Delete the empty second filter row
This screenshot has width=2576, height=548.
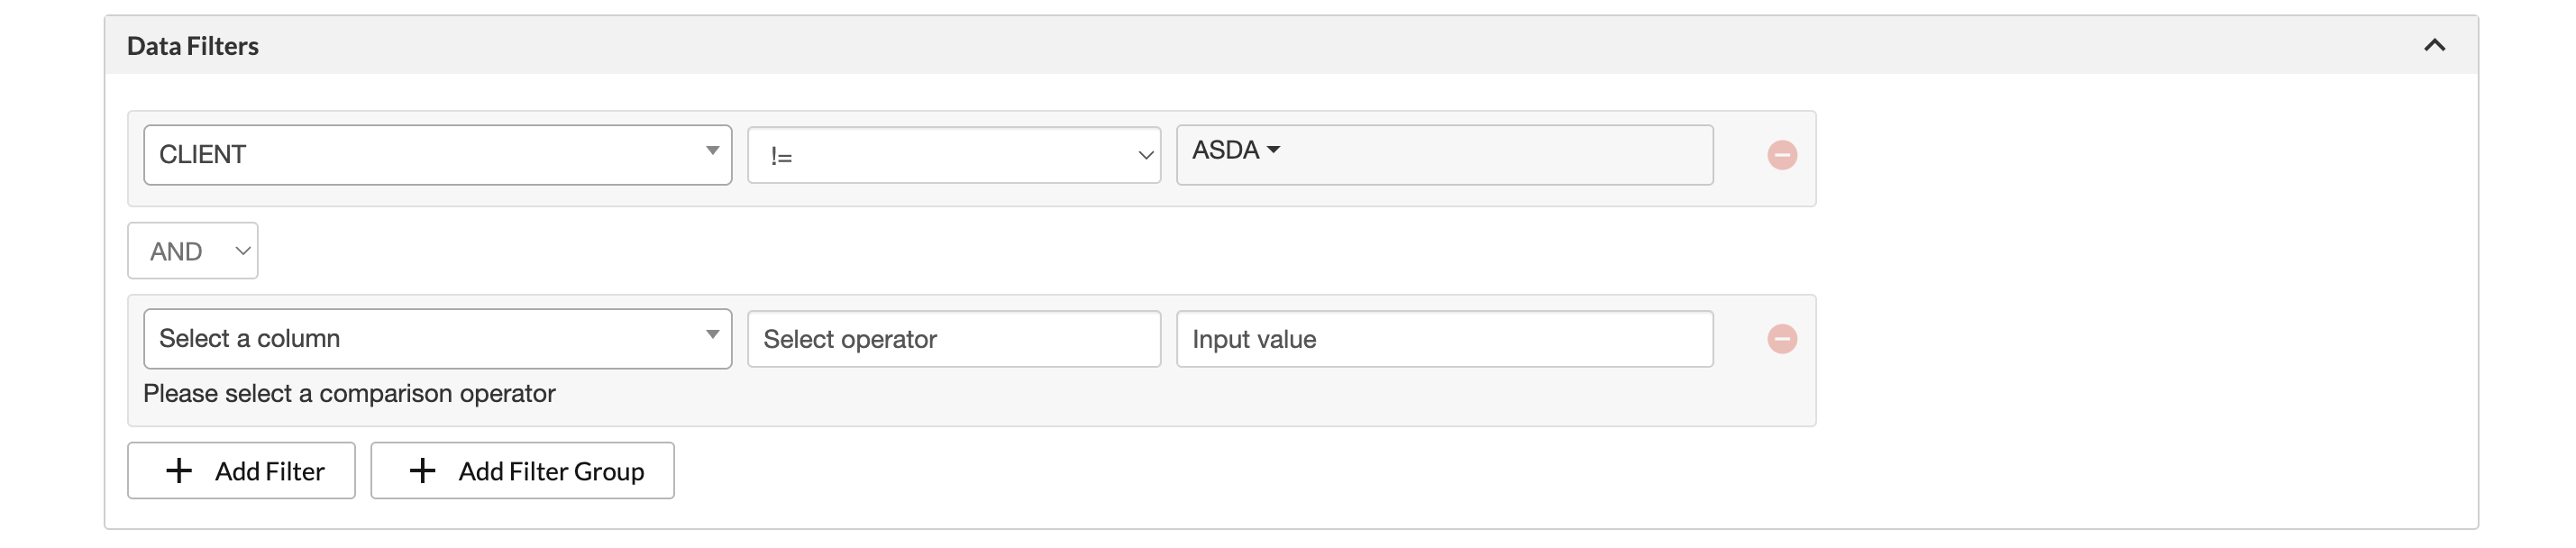1781,339
